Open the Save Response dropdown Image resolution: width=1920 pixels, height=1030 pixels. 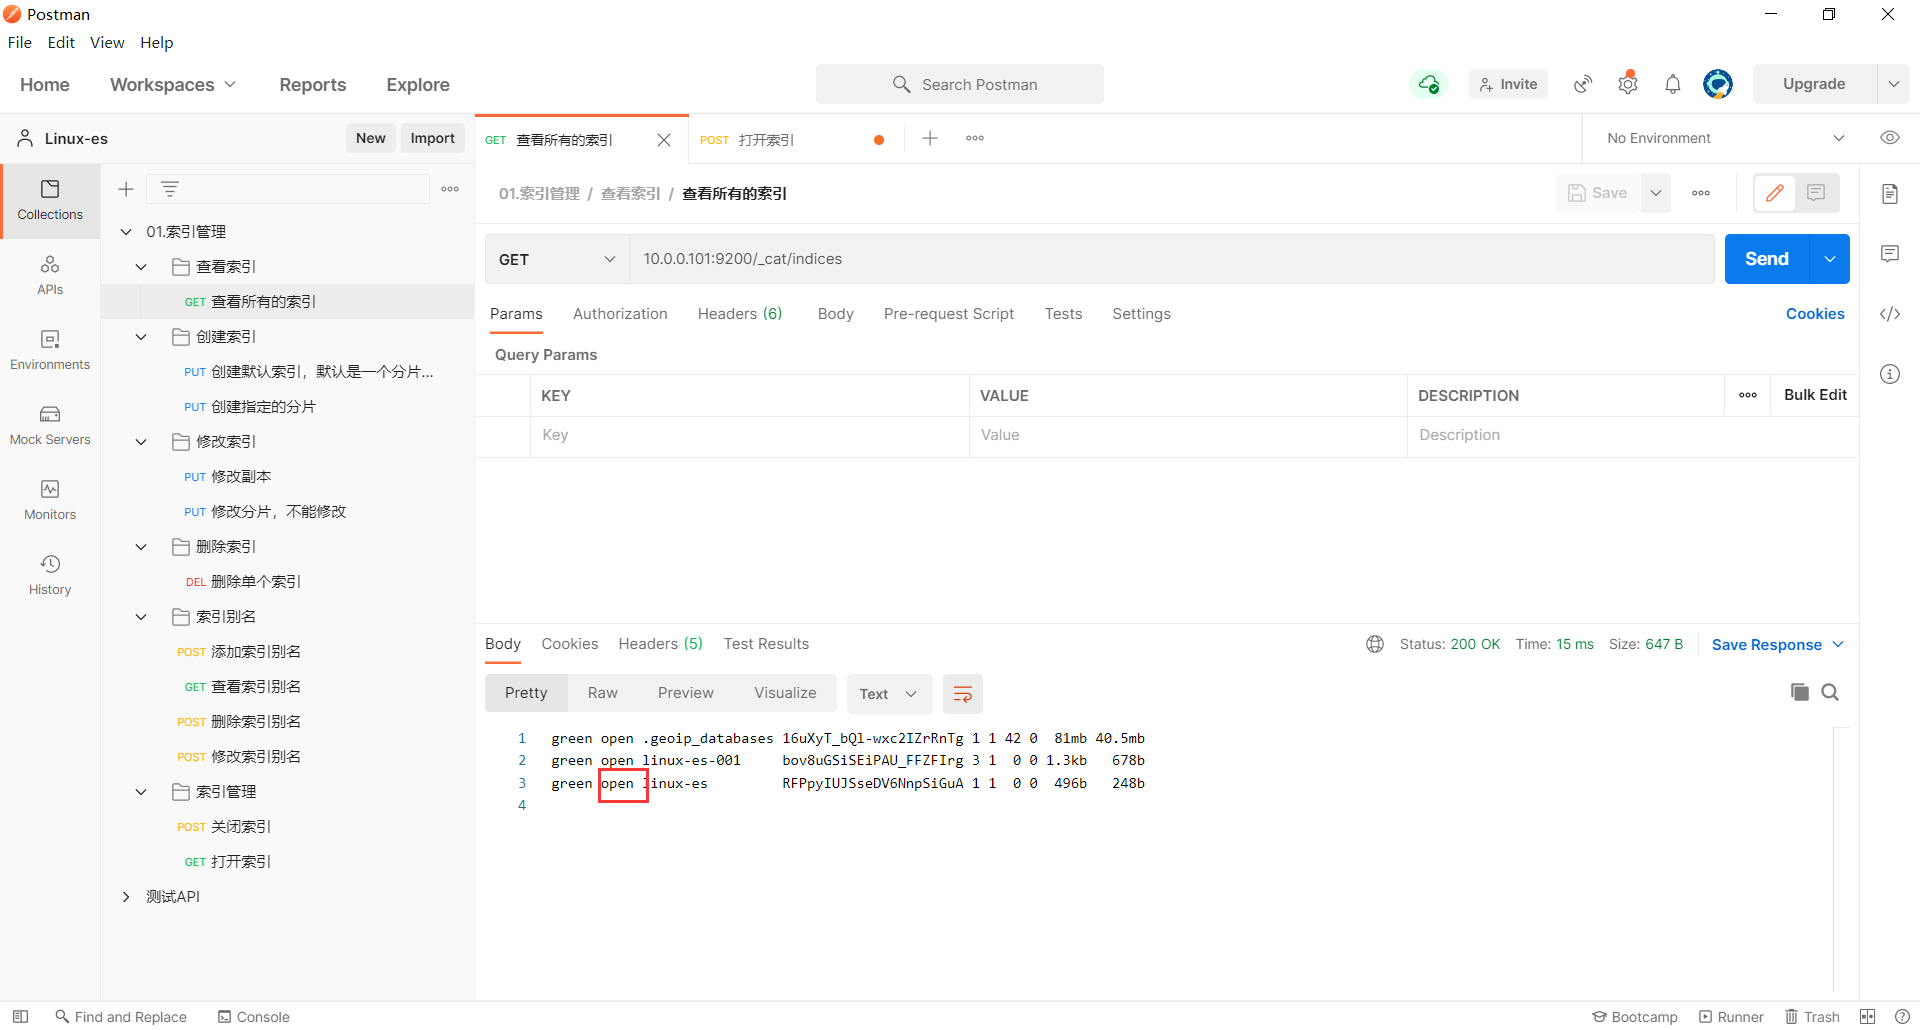pos(1777,645)
